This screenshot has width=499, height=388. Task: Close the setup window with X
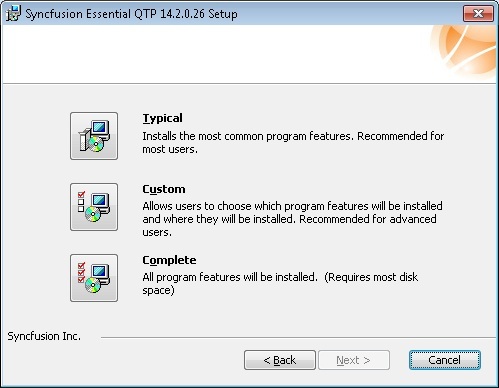point(478,14)
